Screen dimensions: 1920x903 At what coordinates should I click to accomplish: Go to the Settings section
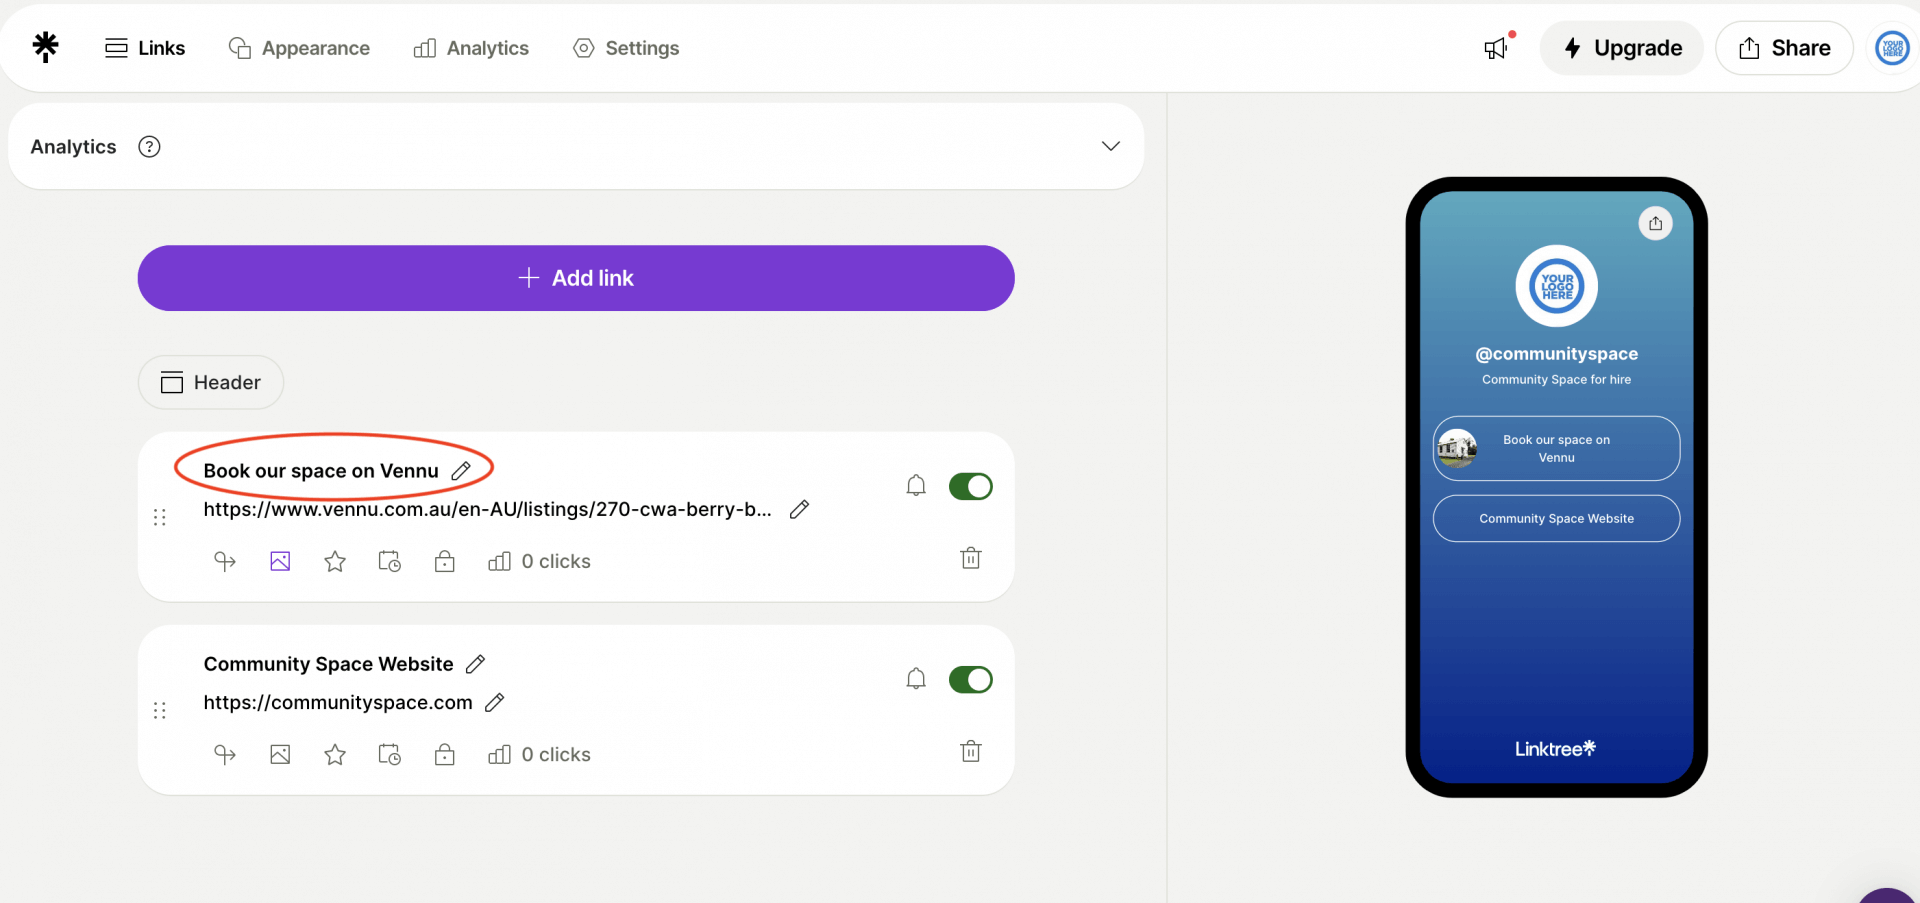click(x=625, y=47)
